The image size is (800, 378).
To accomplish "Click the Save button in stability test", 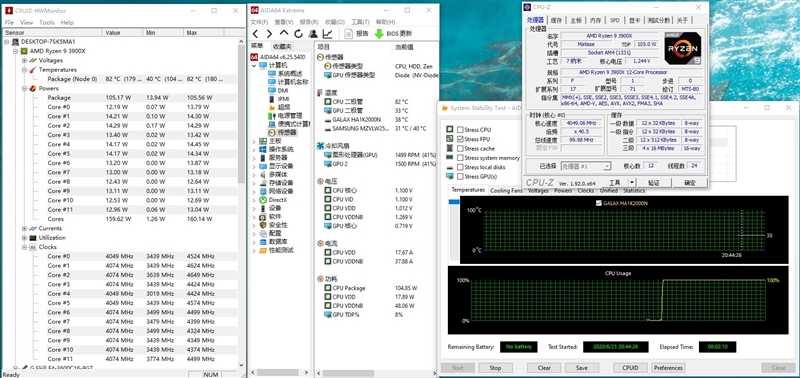I will pos(581,367).
